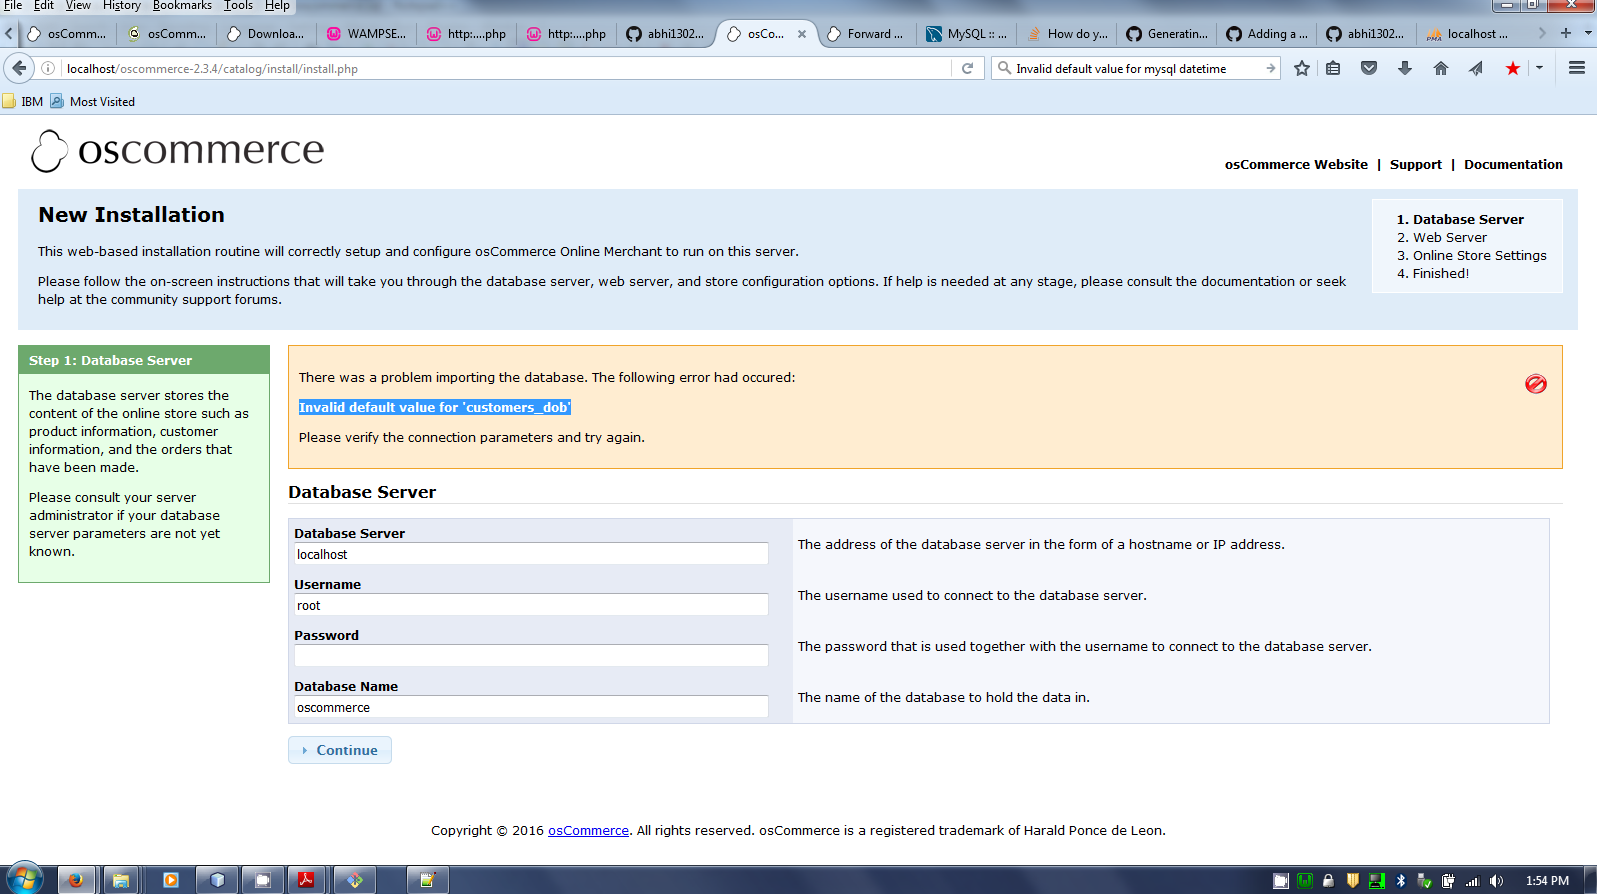Click the search go arrow in search box
The width and height of the screenshot is (1597, 894).
click(1270, 68)
